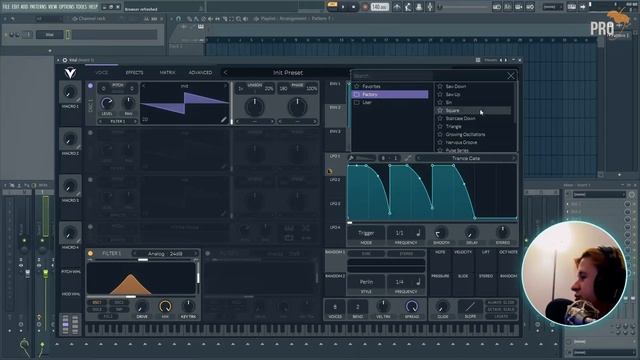Image resolution: width=640 pixels, height=360 pixels.
Task: Toggle Random 1 Stereo button
Action: [406, 254]
